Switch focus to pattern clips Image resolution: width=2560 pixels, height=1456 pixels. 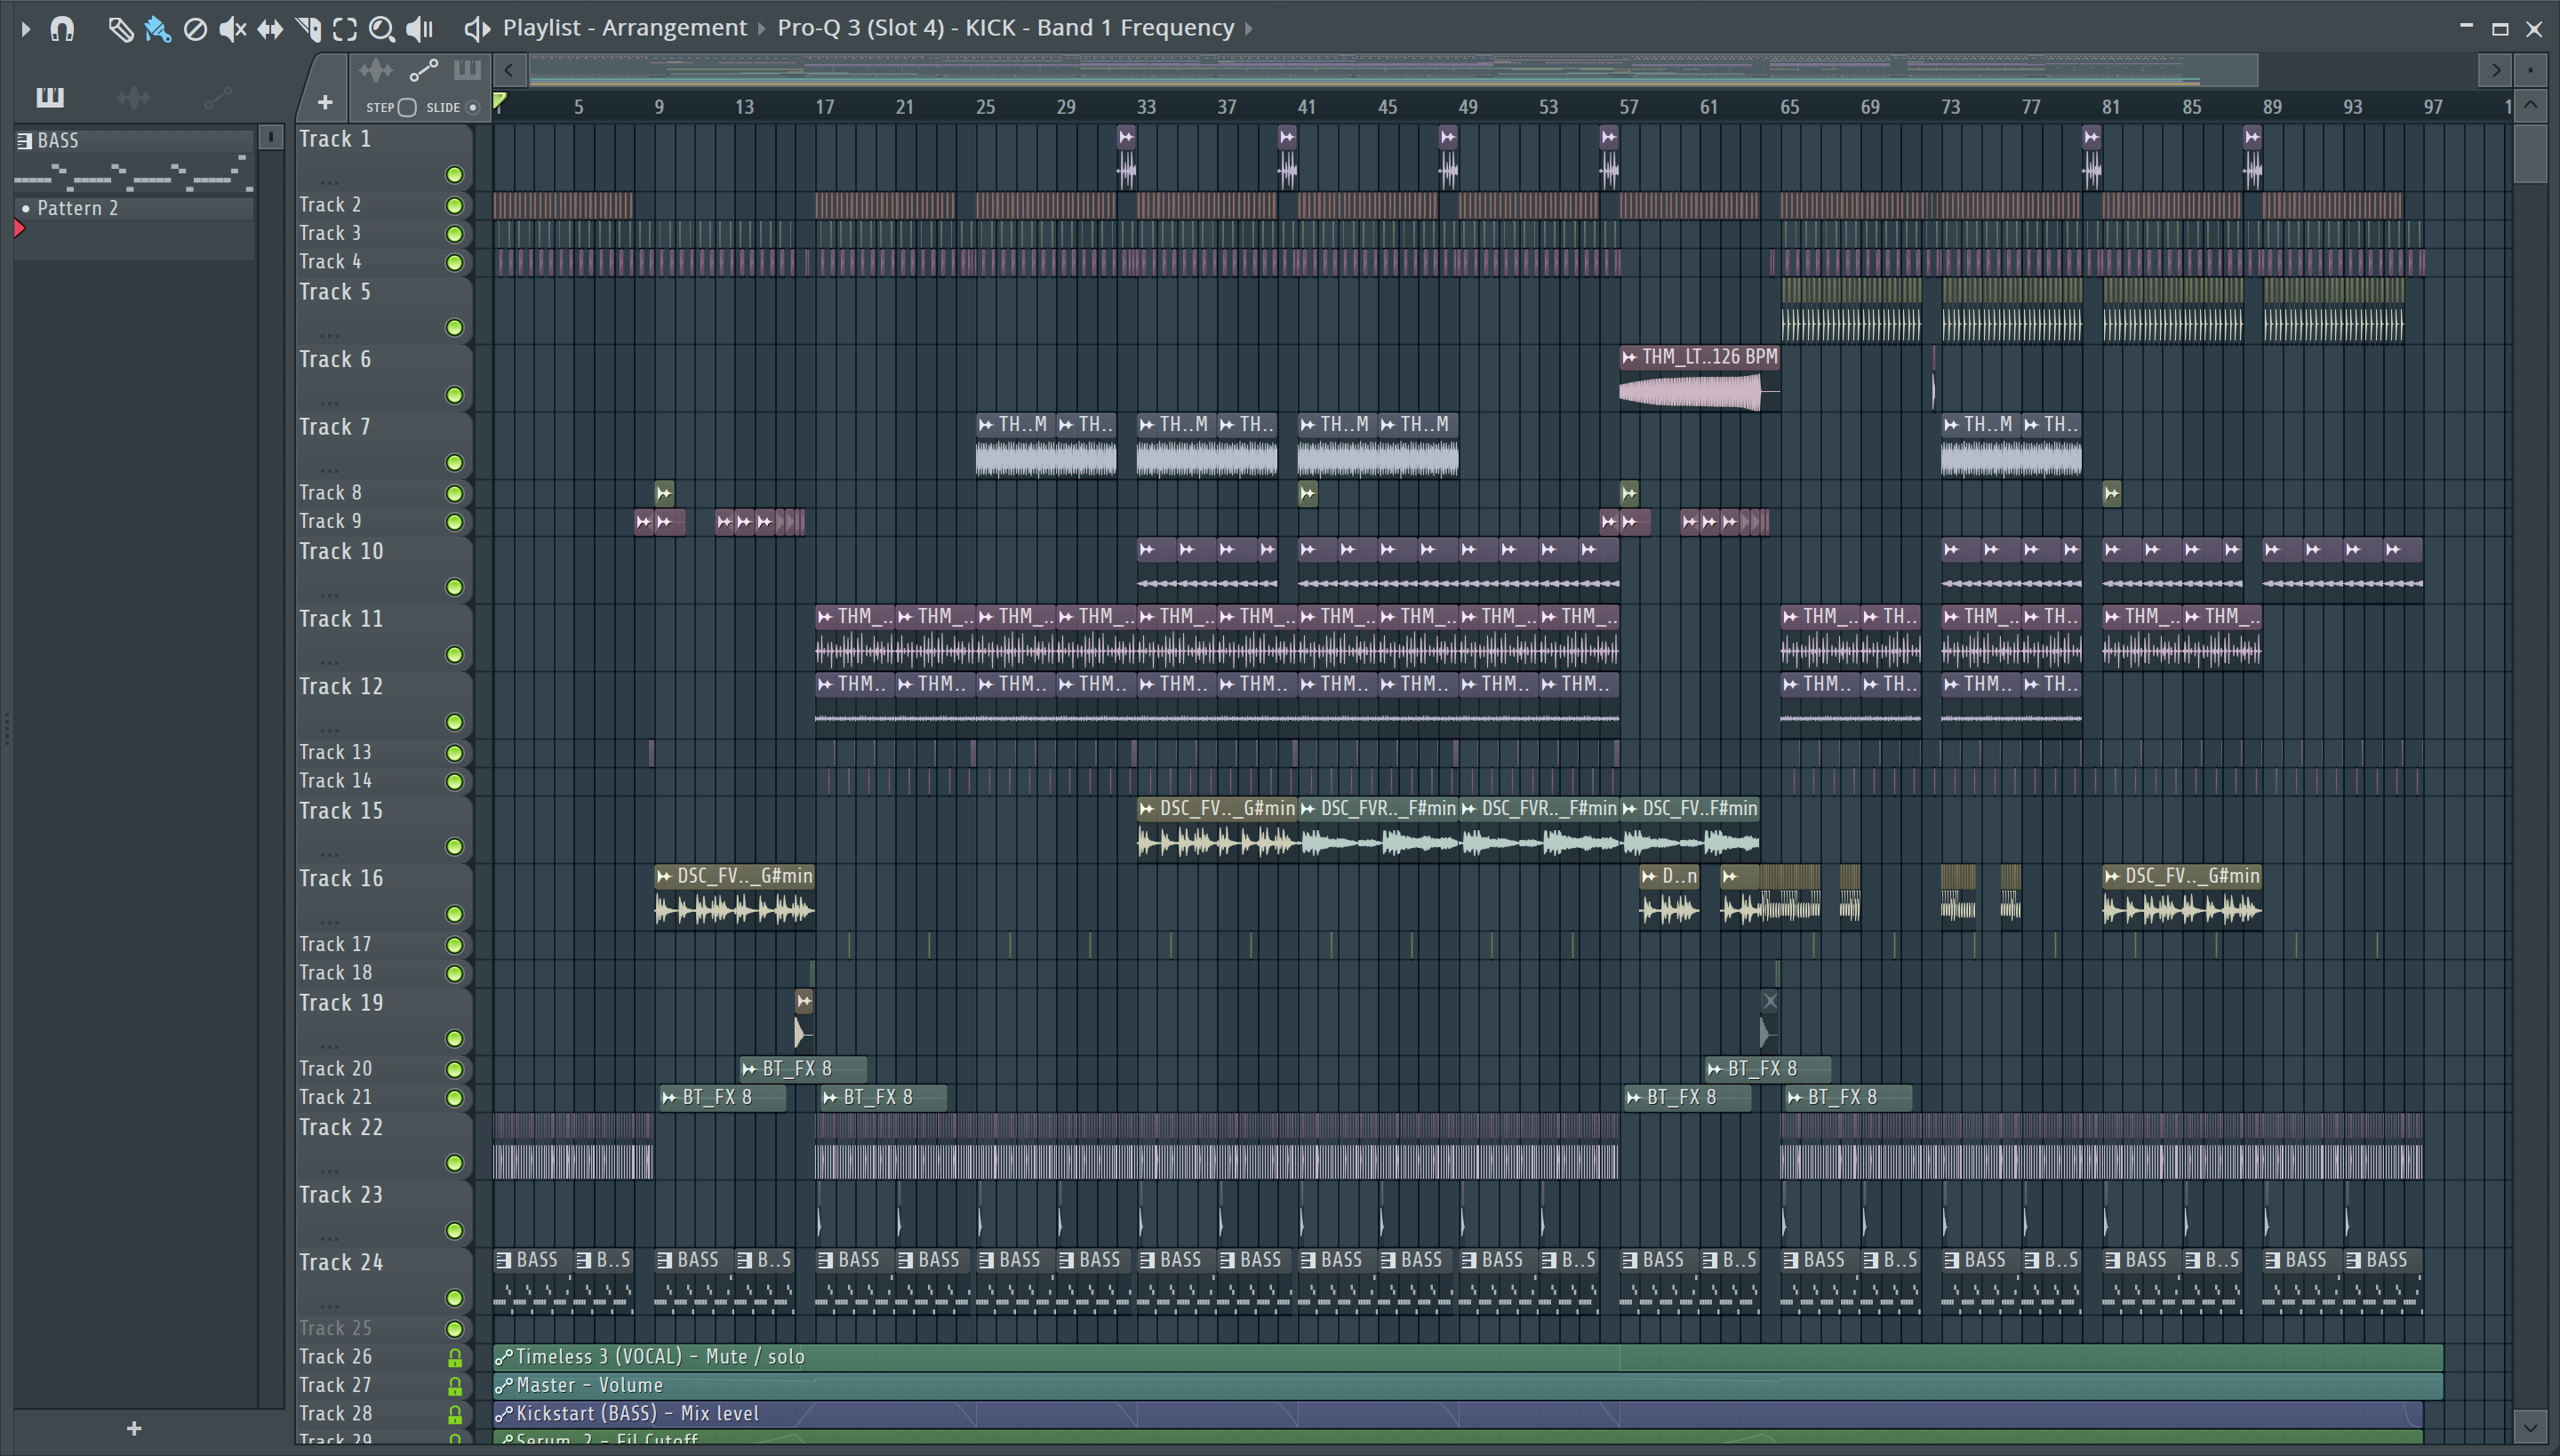tap(467, 70)
